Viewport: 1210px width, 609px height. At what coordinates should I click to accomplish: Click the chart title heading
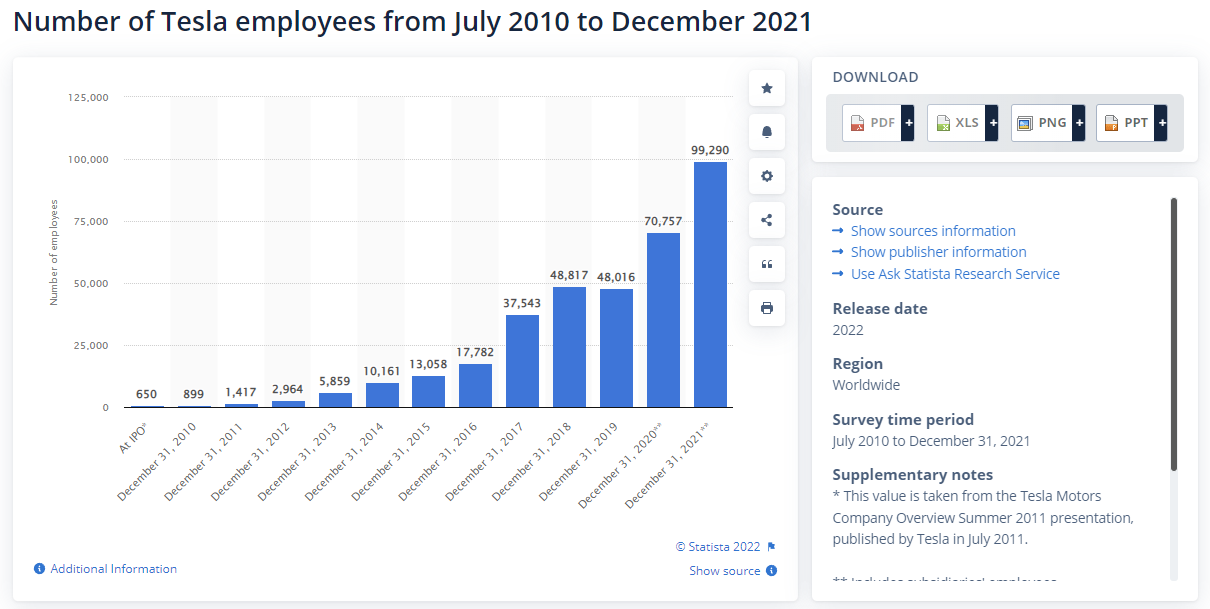(412, 22)
